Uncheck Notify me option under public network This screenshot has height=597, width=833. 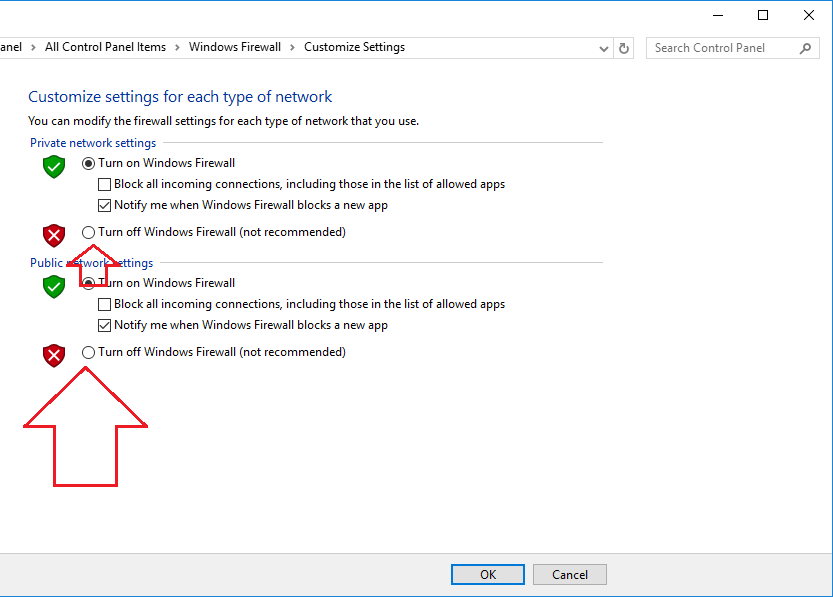pos(105,325)
